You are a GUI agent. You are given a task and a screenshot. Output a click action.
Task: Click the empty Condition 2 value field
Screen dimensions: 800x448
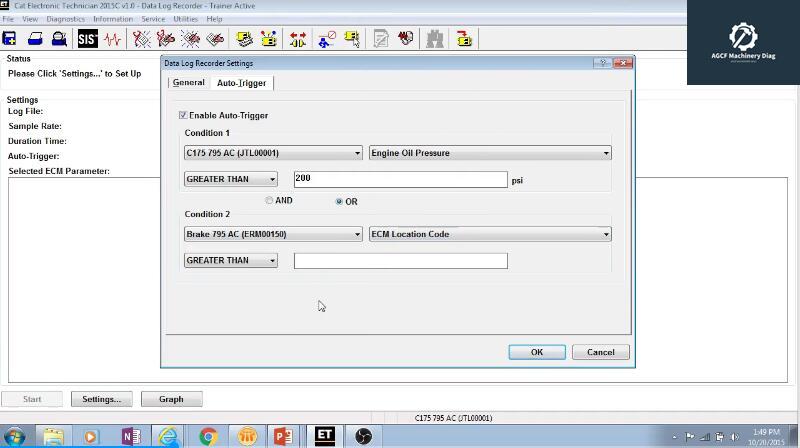401,261
